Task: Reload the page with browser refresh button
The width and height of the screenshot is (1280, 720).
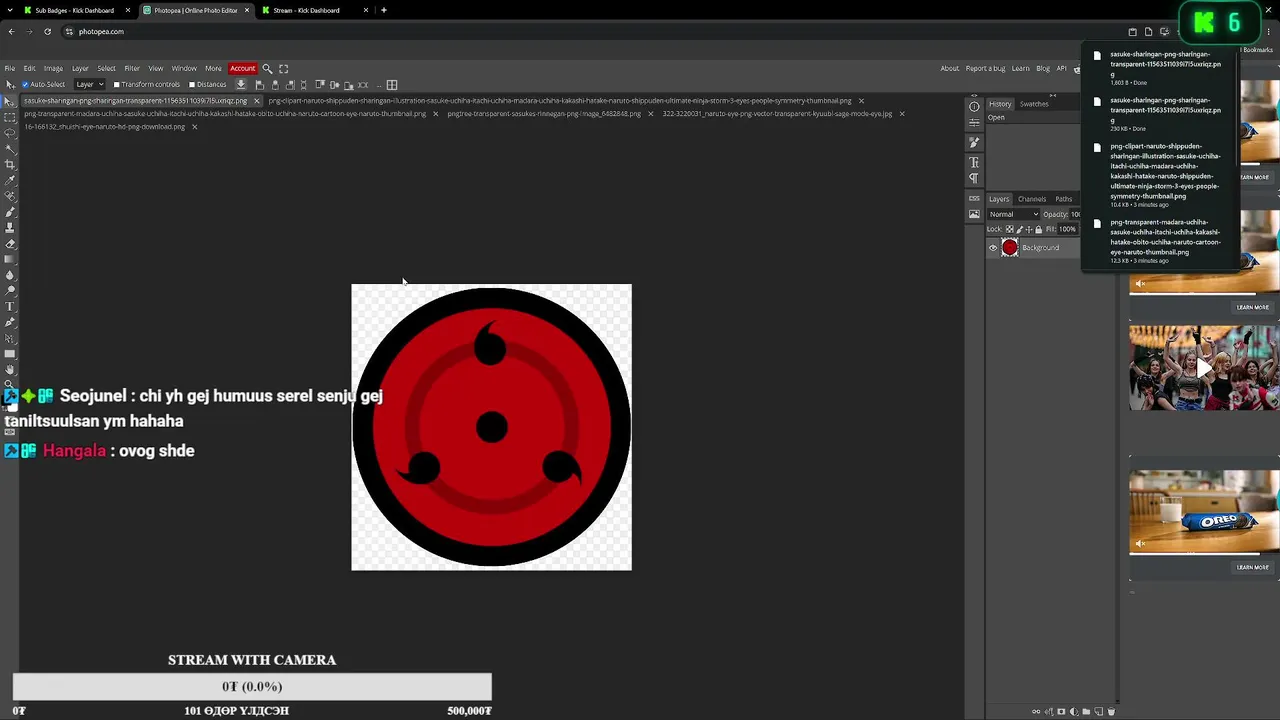Action: (47, 31)
